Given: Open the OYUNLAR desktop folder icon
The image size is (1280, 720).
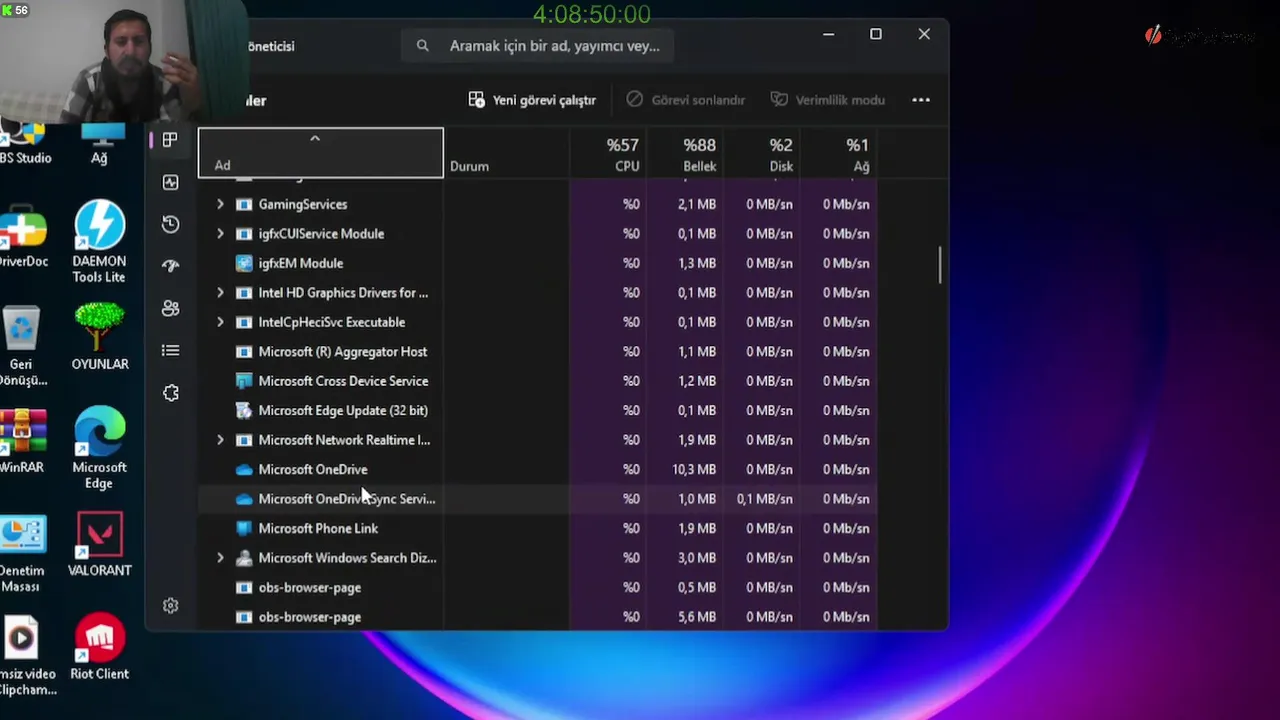Looking at the screenshot, I should point(99,337).
